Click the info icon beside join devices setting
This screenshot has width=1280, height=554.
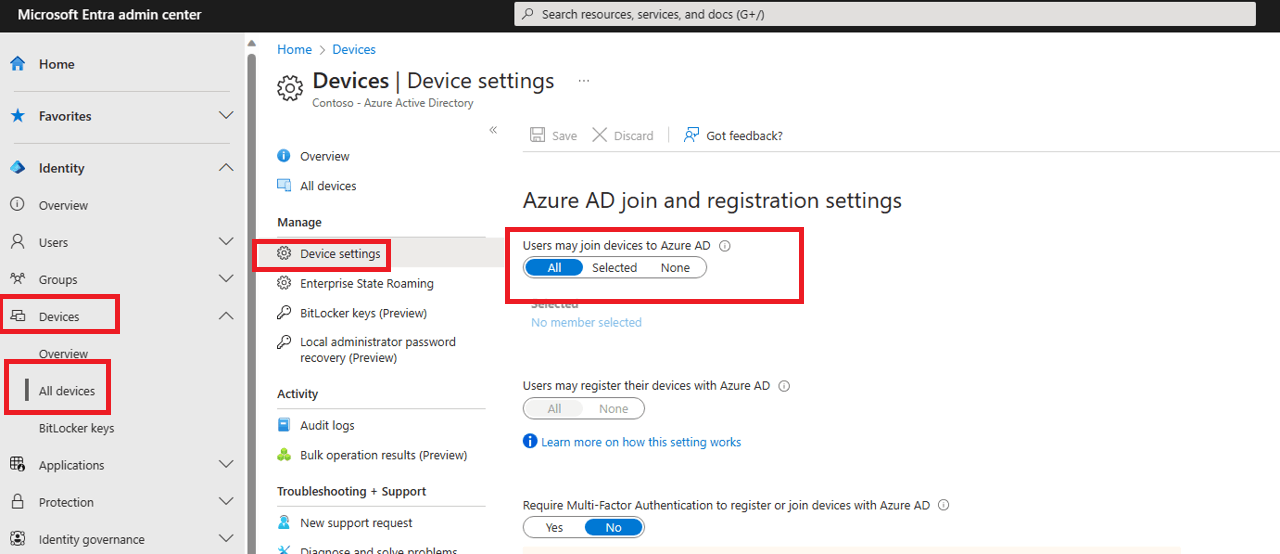coord(725,245)
